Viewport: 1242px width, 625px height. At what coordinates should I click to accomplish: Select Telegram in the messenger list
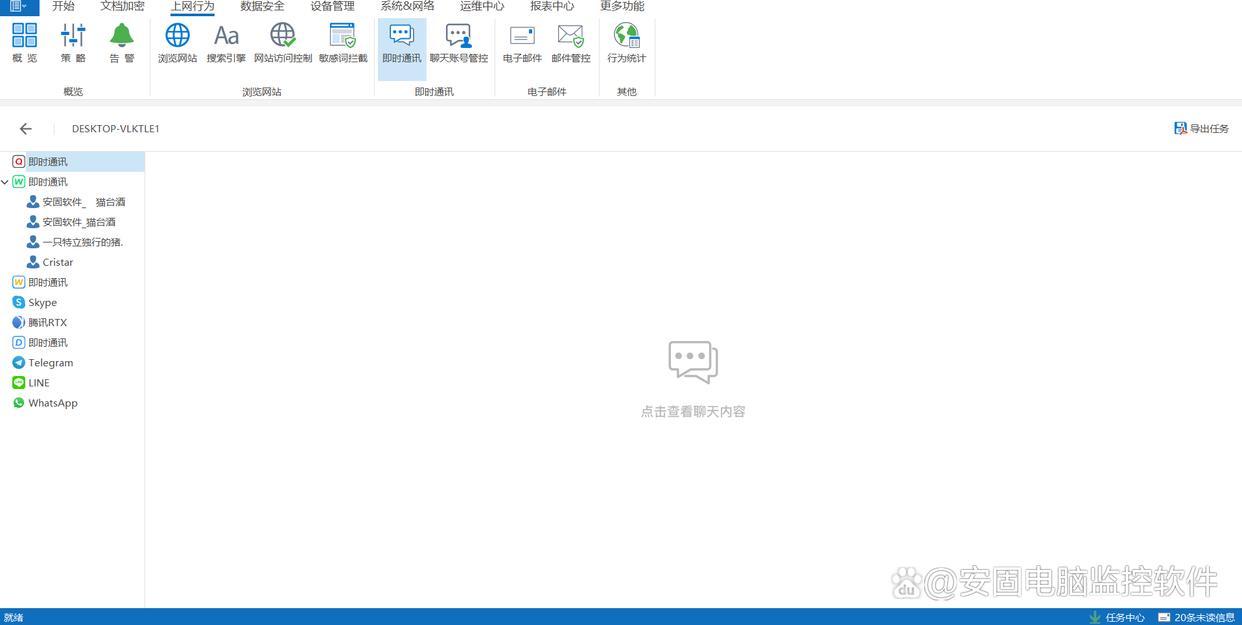pyautogui.click(x=50, y=363)
